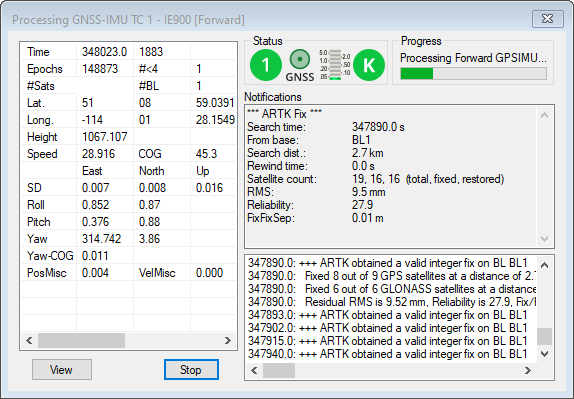Select the 347915.0 ARTK valid fix log line
The height and width of the screenshot is (399, 574).
coord(387,341)
